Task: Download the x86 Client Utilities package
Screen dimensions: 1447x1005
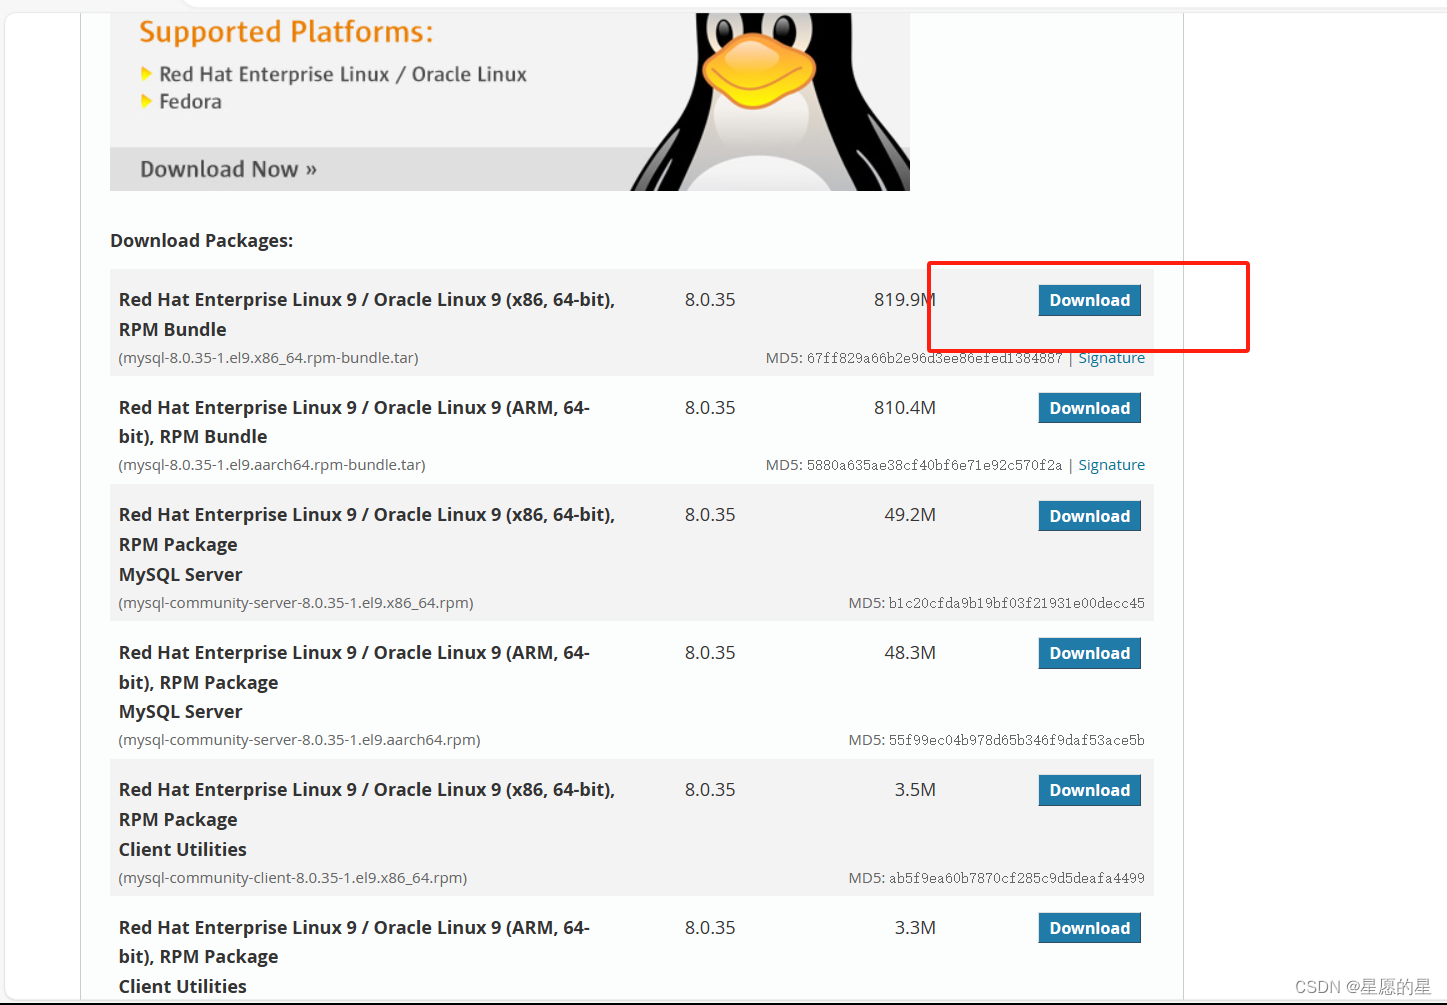Action: [1089, 790]
